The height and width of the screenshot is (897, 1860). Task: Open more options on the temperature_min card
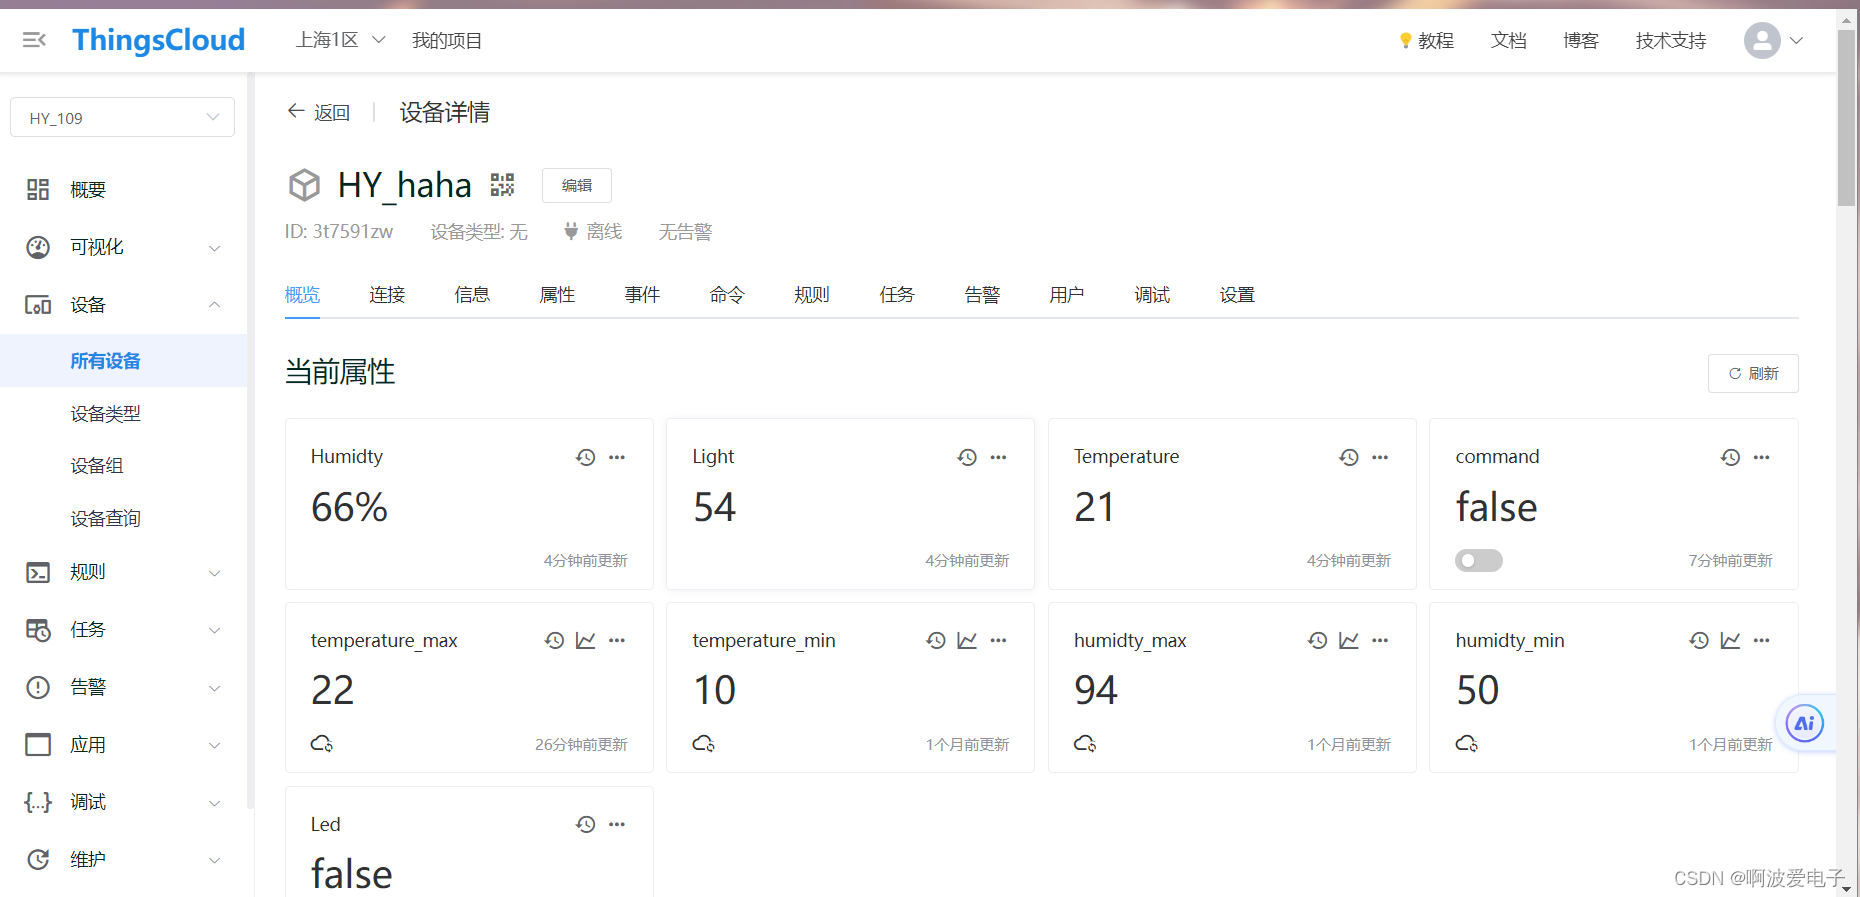999,640
